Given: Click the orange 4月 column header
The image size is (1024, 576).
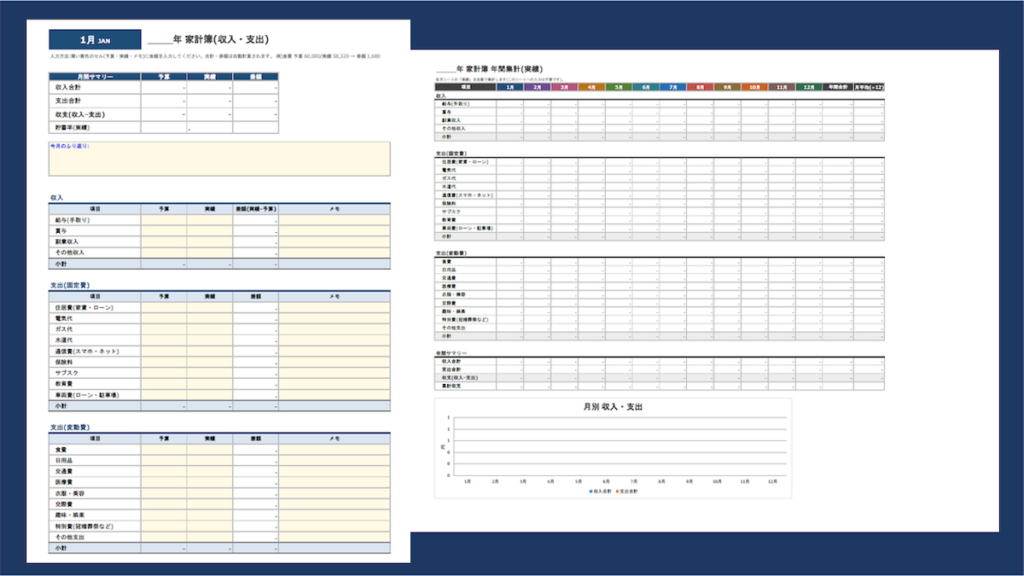Looking at the screenshot, I should point(591,87).
